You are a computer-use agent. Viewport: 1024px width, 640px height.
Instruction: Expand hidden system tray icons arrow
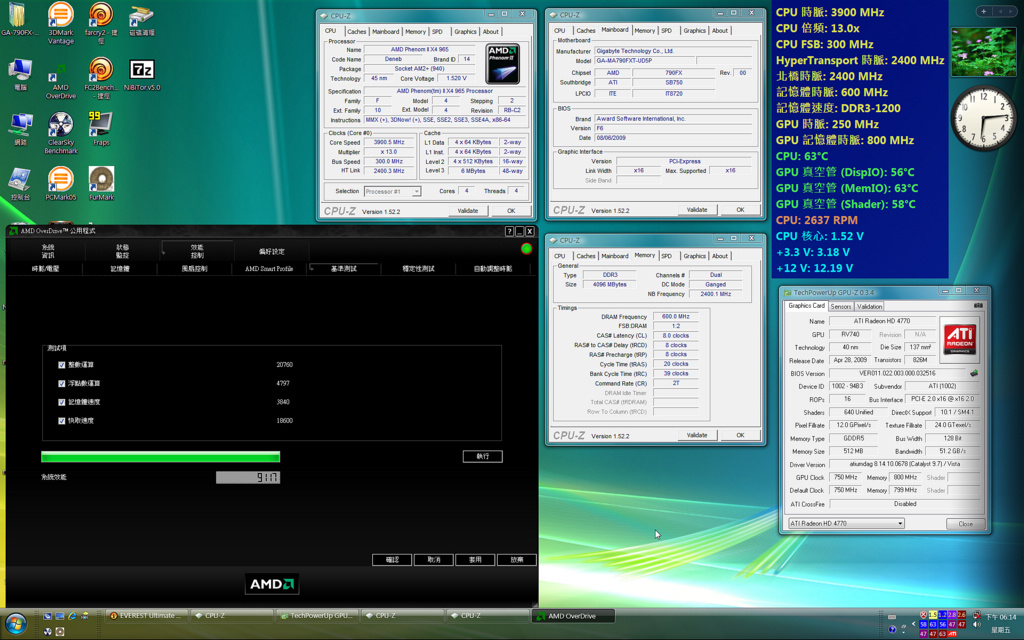point(913,624)
